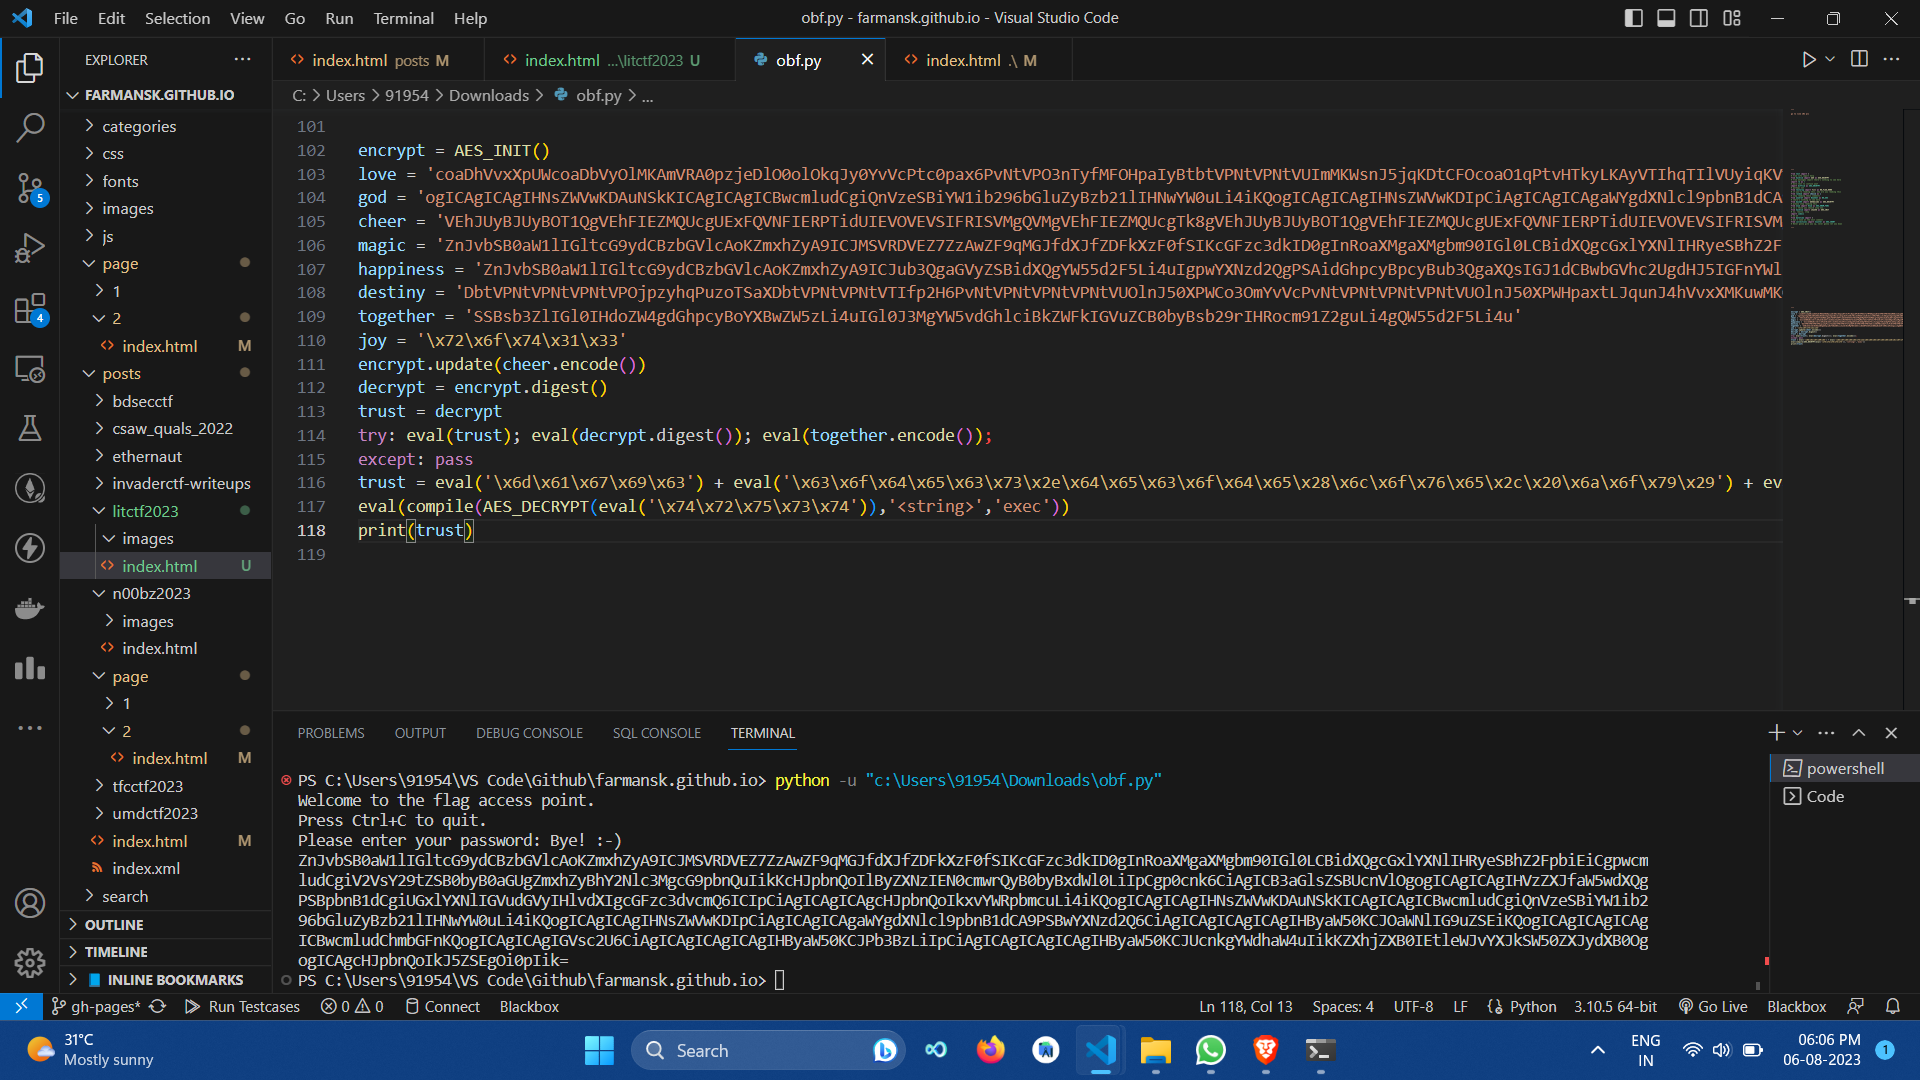Synchronize changes for the gh-pages branch
1920x1080 pixels.
click(x=157, y=1007)
